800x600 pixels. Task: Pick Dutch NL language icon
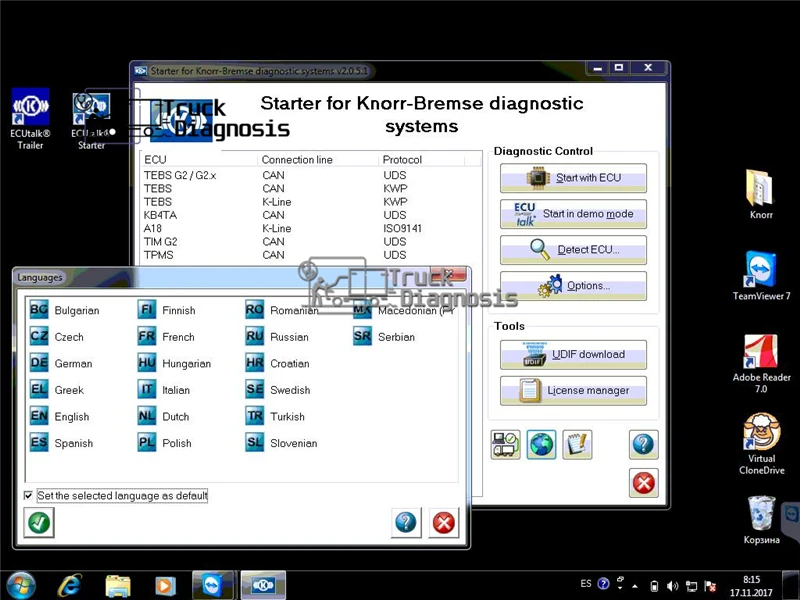pyautogui.click(x=147, y=416)
